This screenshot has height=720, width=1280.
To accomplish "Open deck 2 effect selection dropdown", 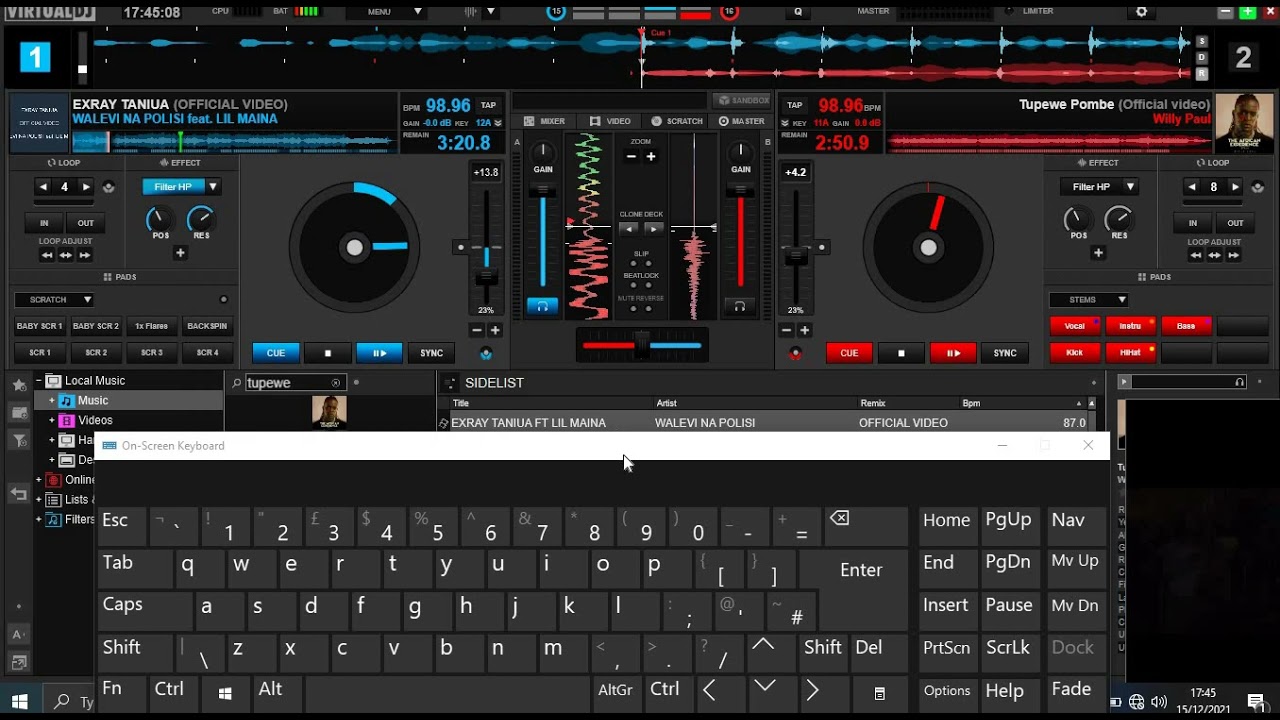I will pos(1130,187).
